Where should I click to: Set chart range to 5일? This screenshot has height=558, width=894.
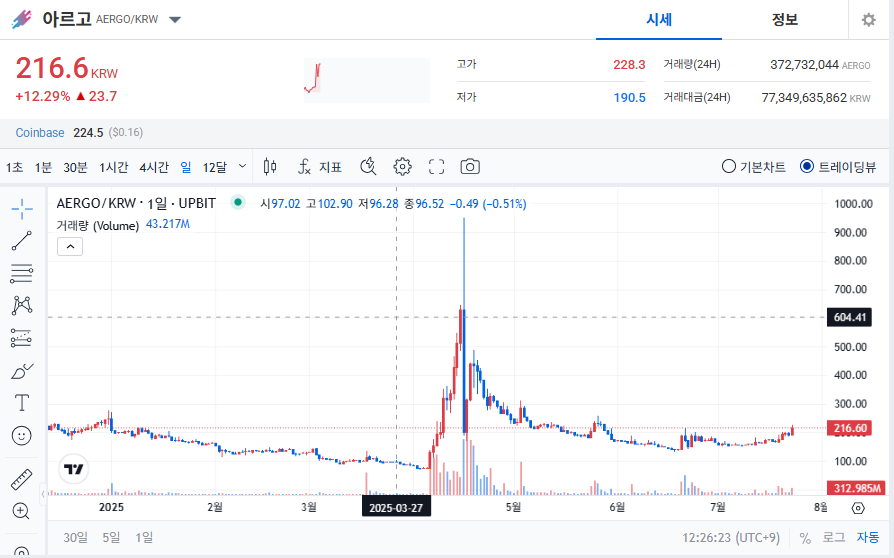coord(111,537)
